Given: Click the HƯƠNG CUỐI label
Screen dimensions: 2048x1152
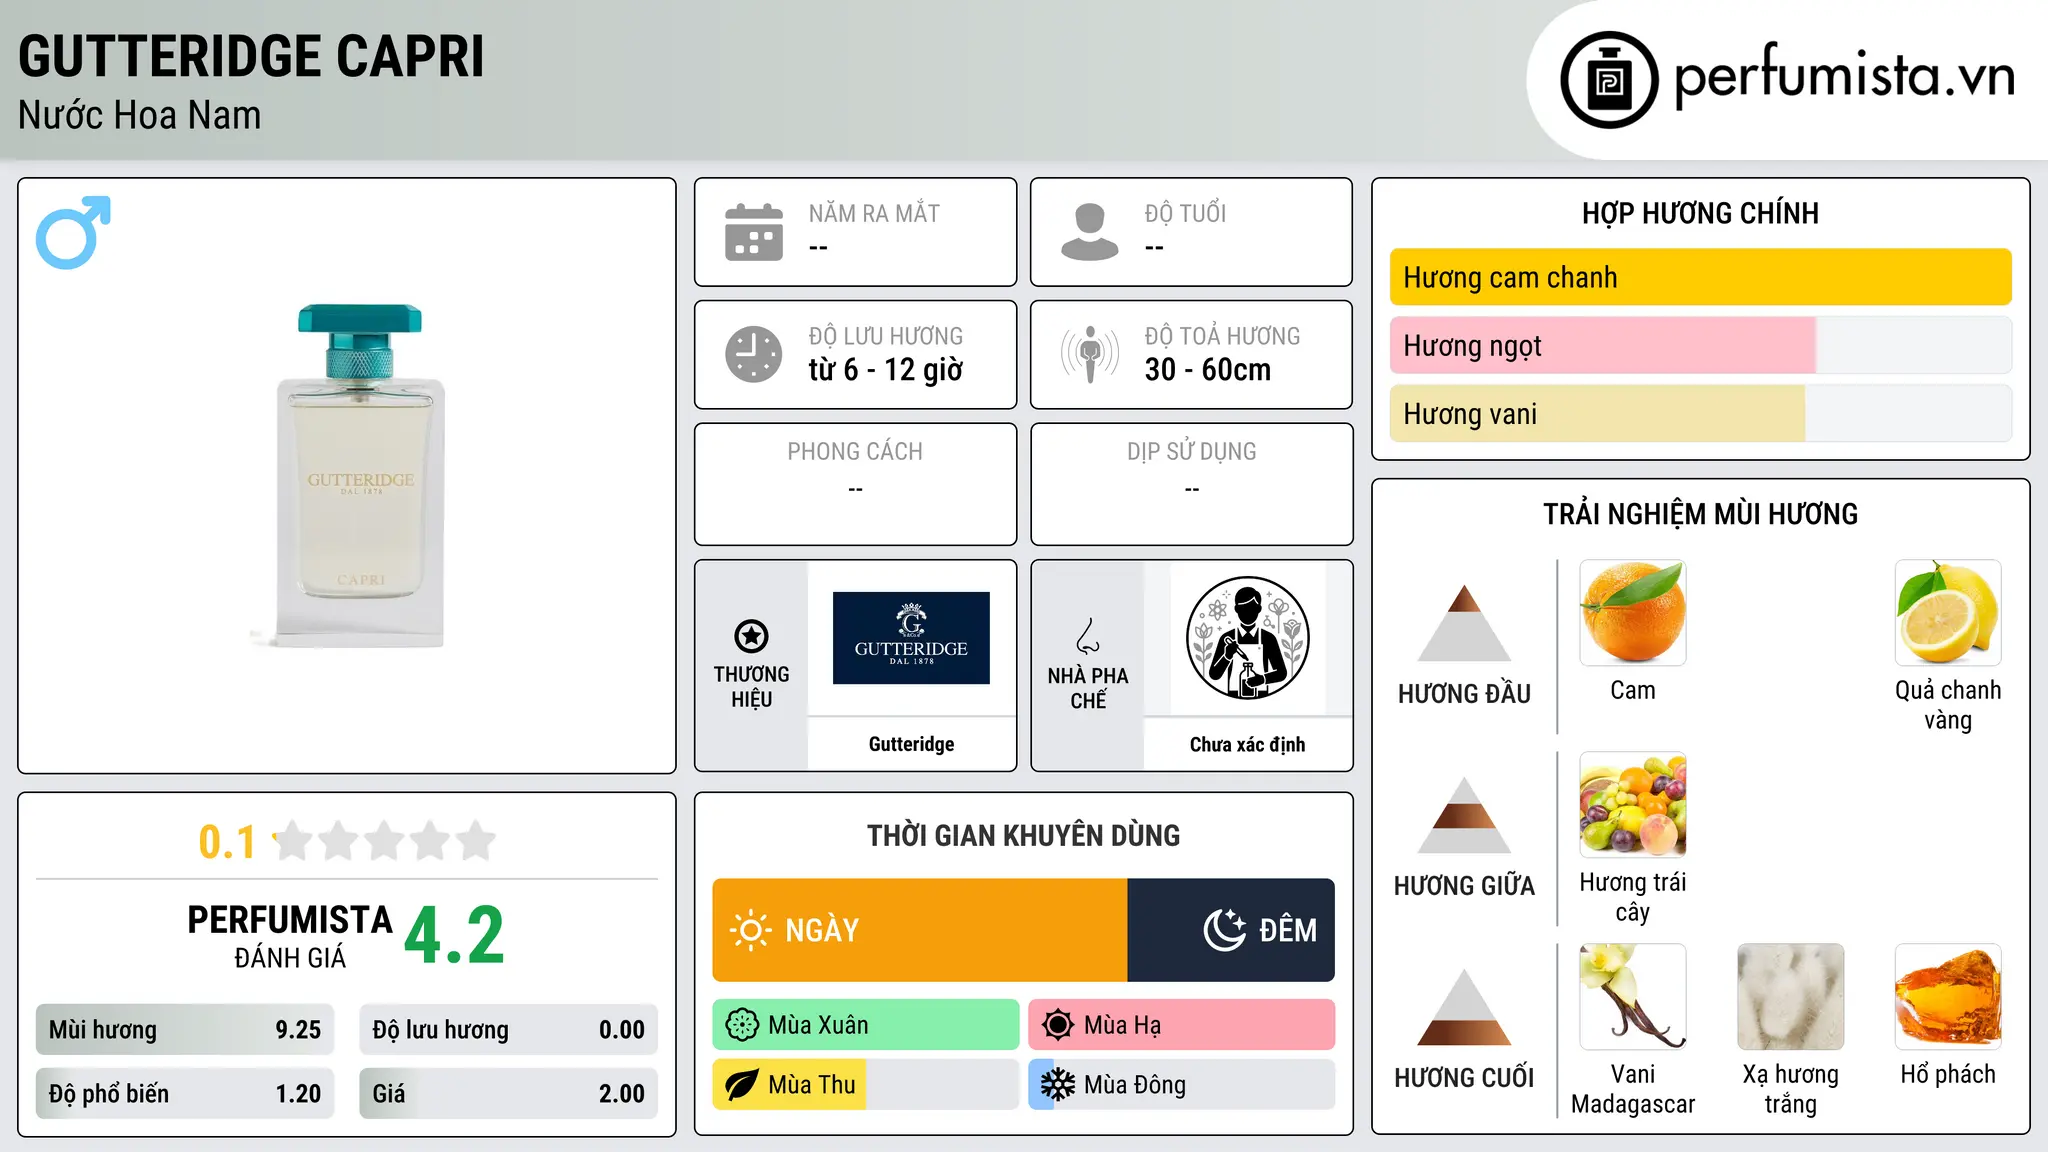Looking at the screenshot, I should (x=1464, y=1078).
